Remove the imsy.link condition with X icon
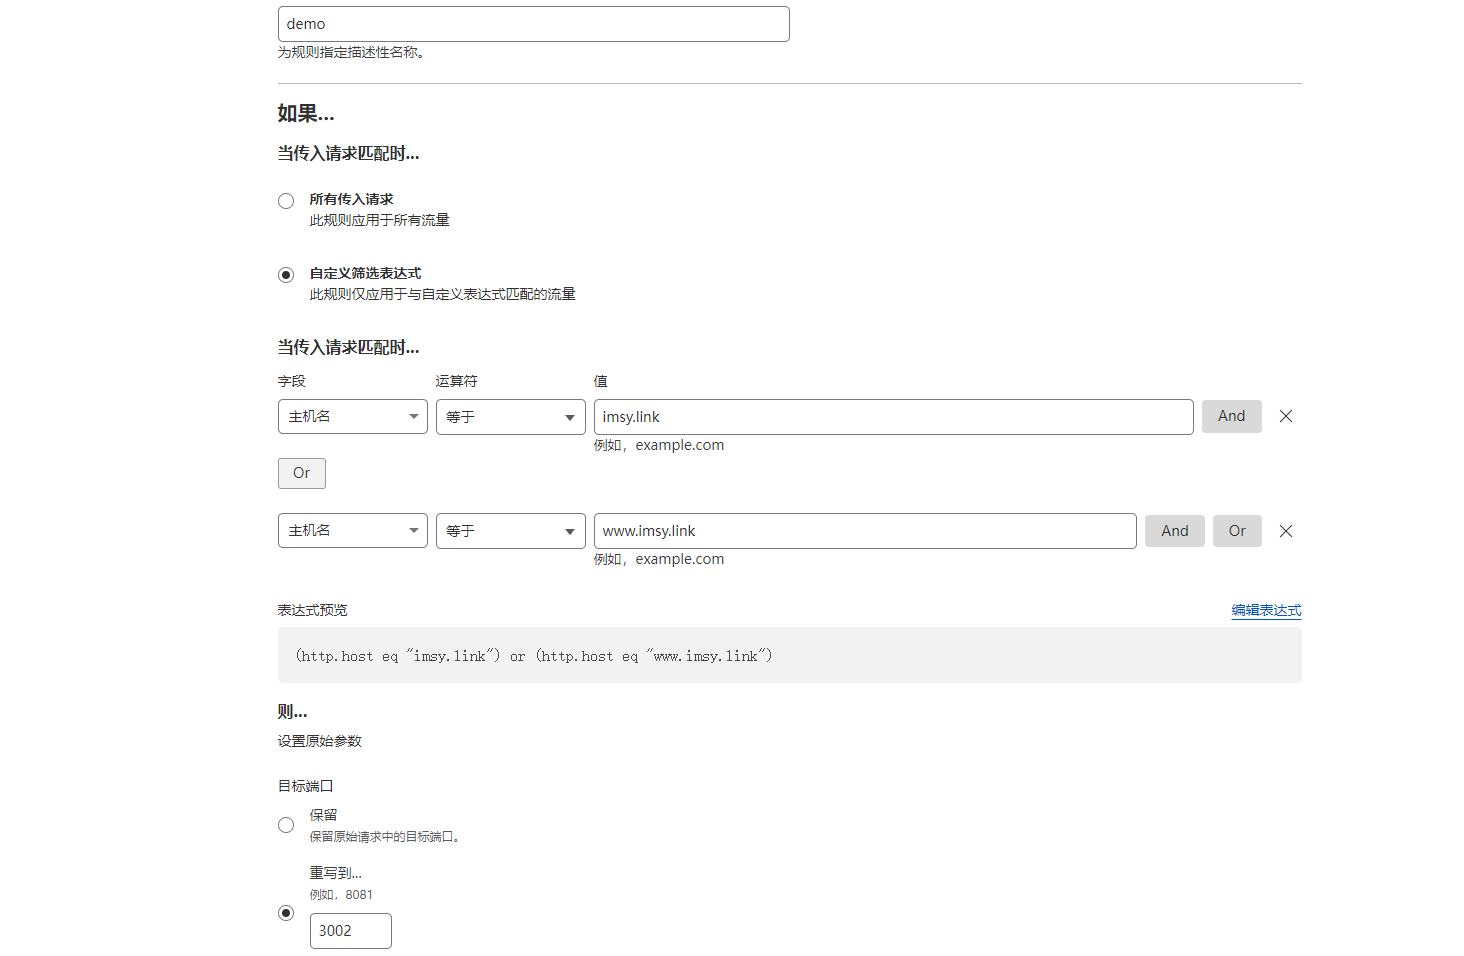Viewport: 1464px width, 956px height. tap(1286, 417)
